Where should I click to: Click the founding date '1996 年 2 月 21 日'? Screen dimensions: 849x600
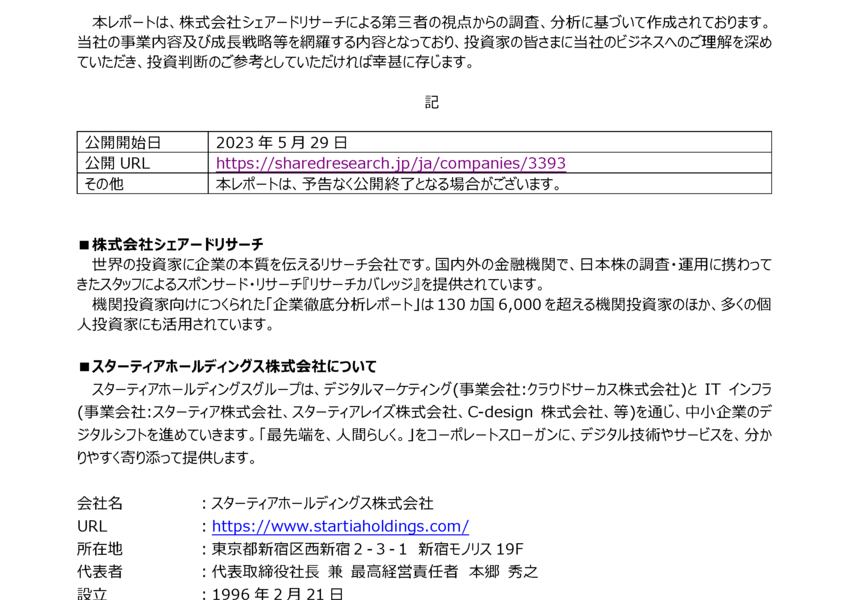point(278,594)
